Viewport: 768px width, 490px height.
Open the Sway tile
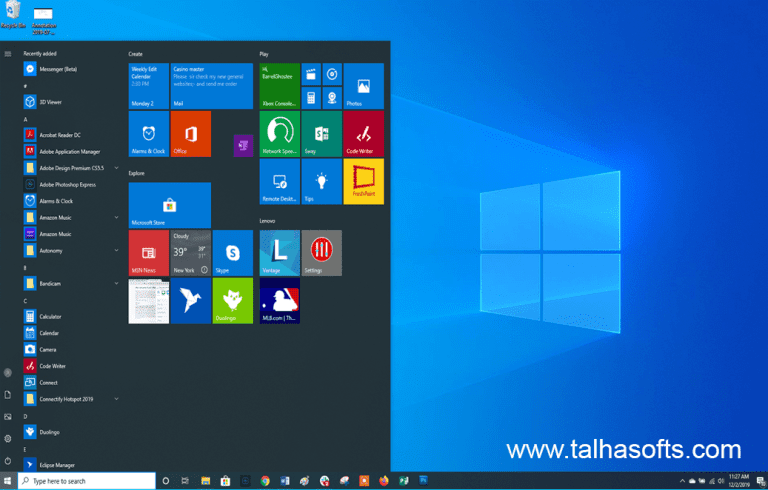[x=321, y=134]
